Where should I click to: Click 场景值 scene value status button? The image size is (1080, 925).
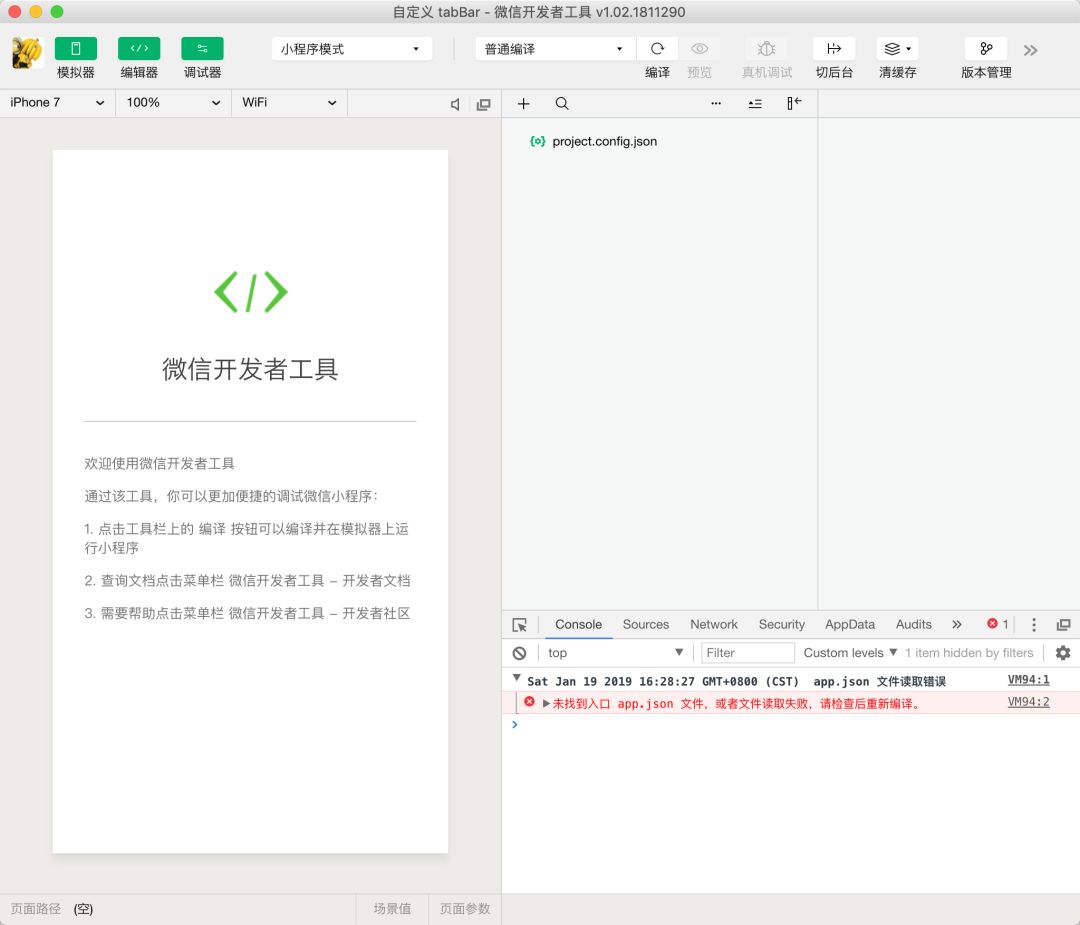[392, 908]
